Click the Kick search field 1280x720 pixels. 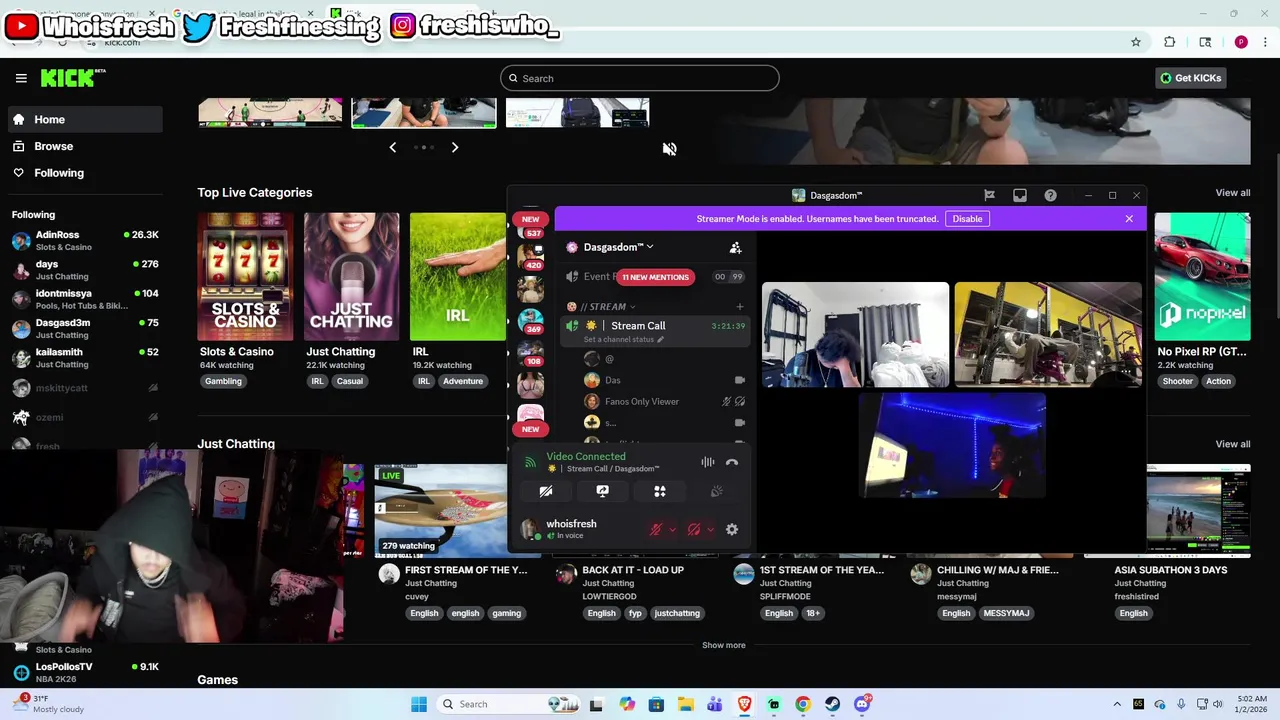640,78
